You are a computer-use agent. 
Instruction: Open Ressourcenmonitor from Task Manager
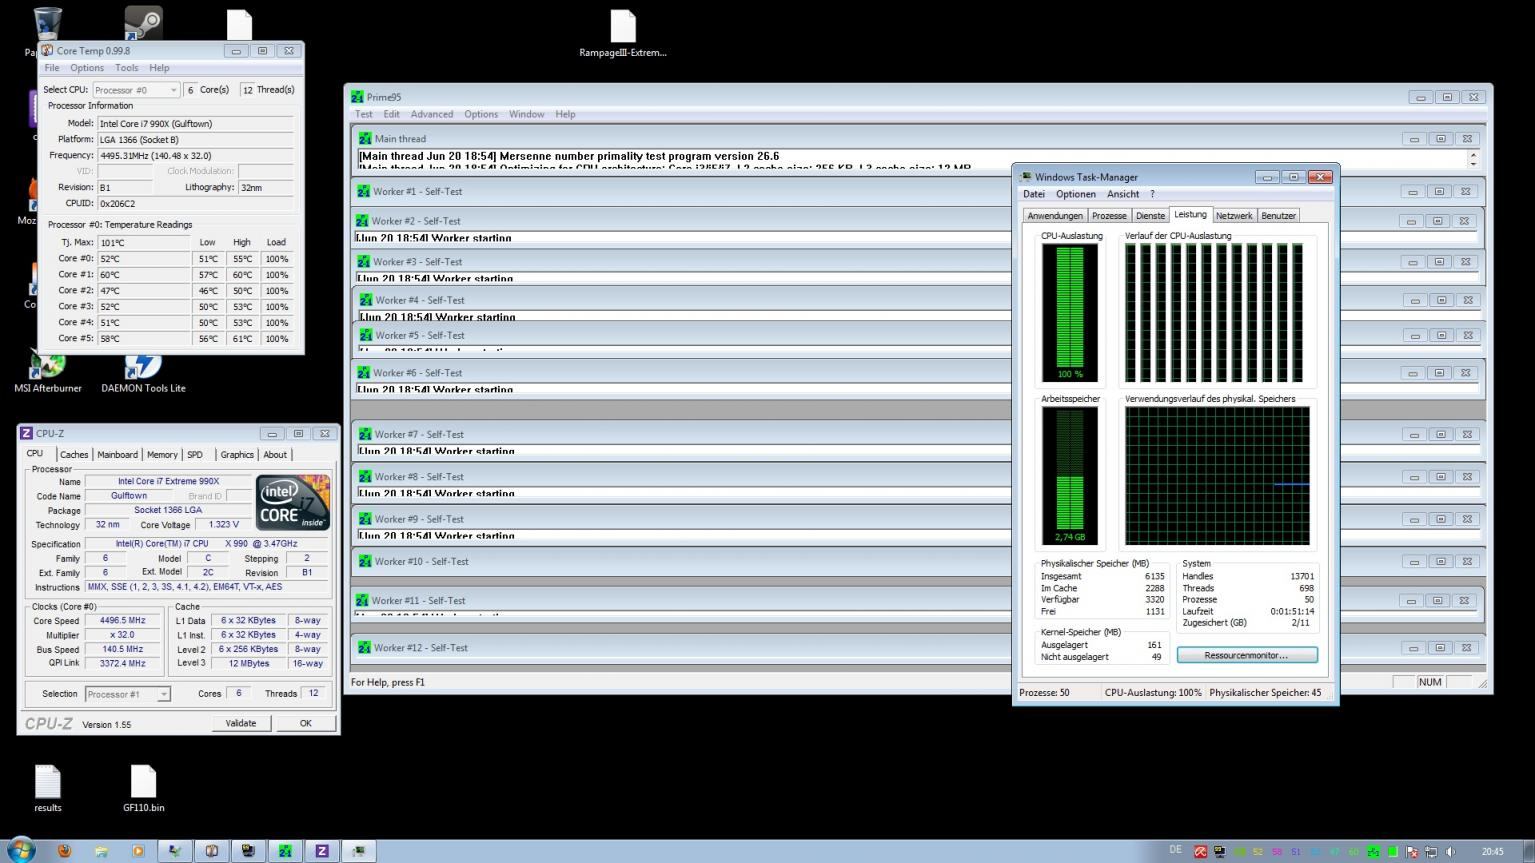[1247, 655]
